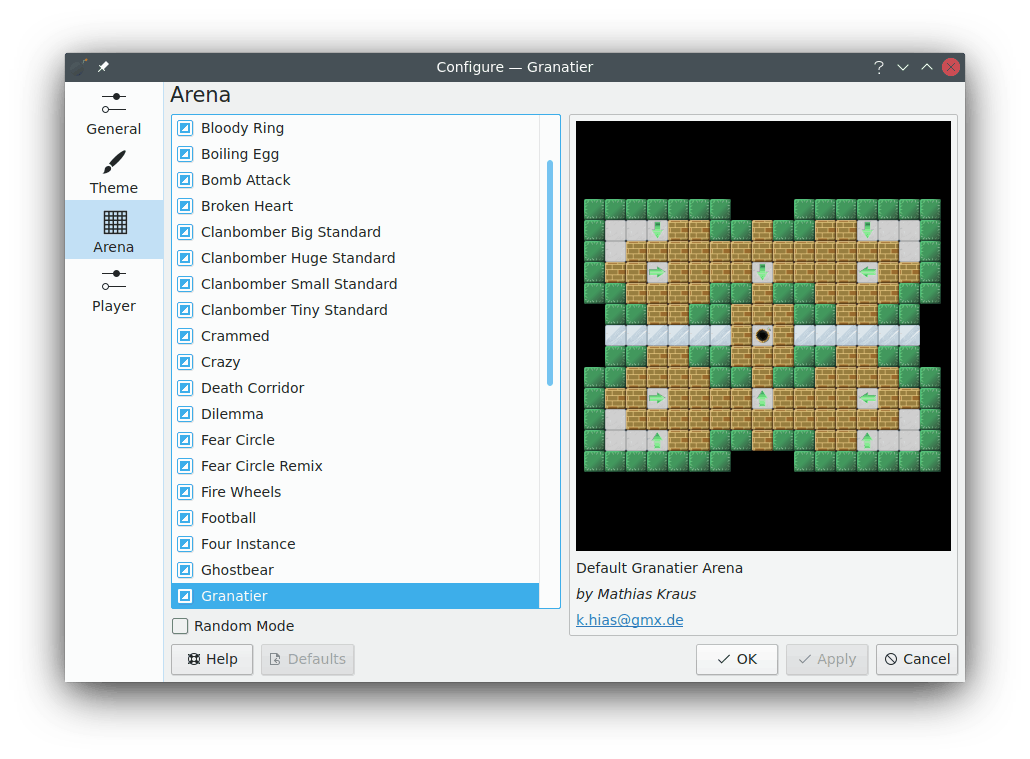This screenshot has width=1030, height=759.
Task: Cancel the configuration dialog
Action: (x=917, y=659)
